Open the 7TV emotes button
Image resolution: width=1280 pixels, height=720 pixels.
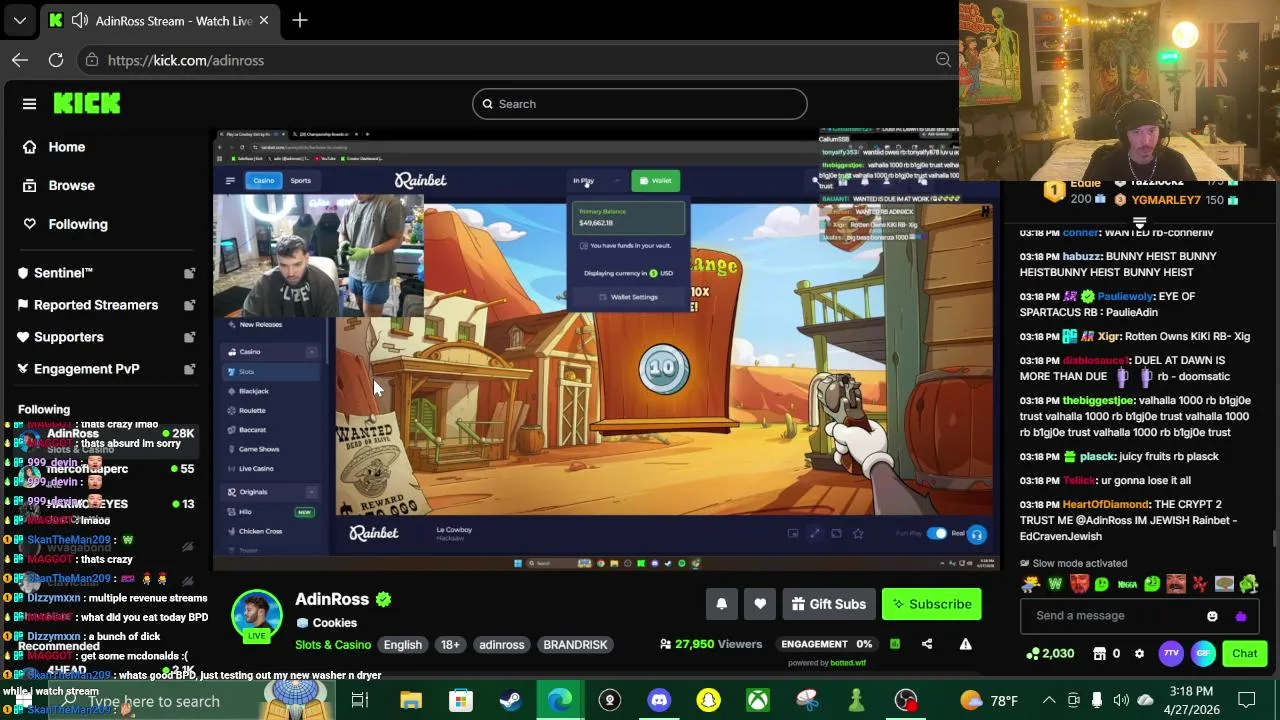[x=1171, y=654]
